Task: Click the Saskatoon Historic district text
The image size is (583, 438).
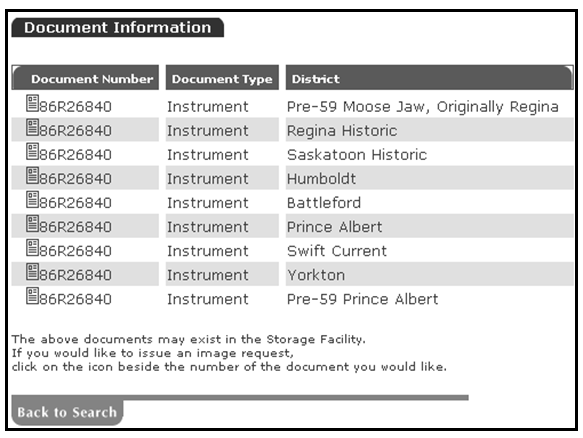Action: coord(357,155)
